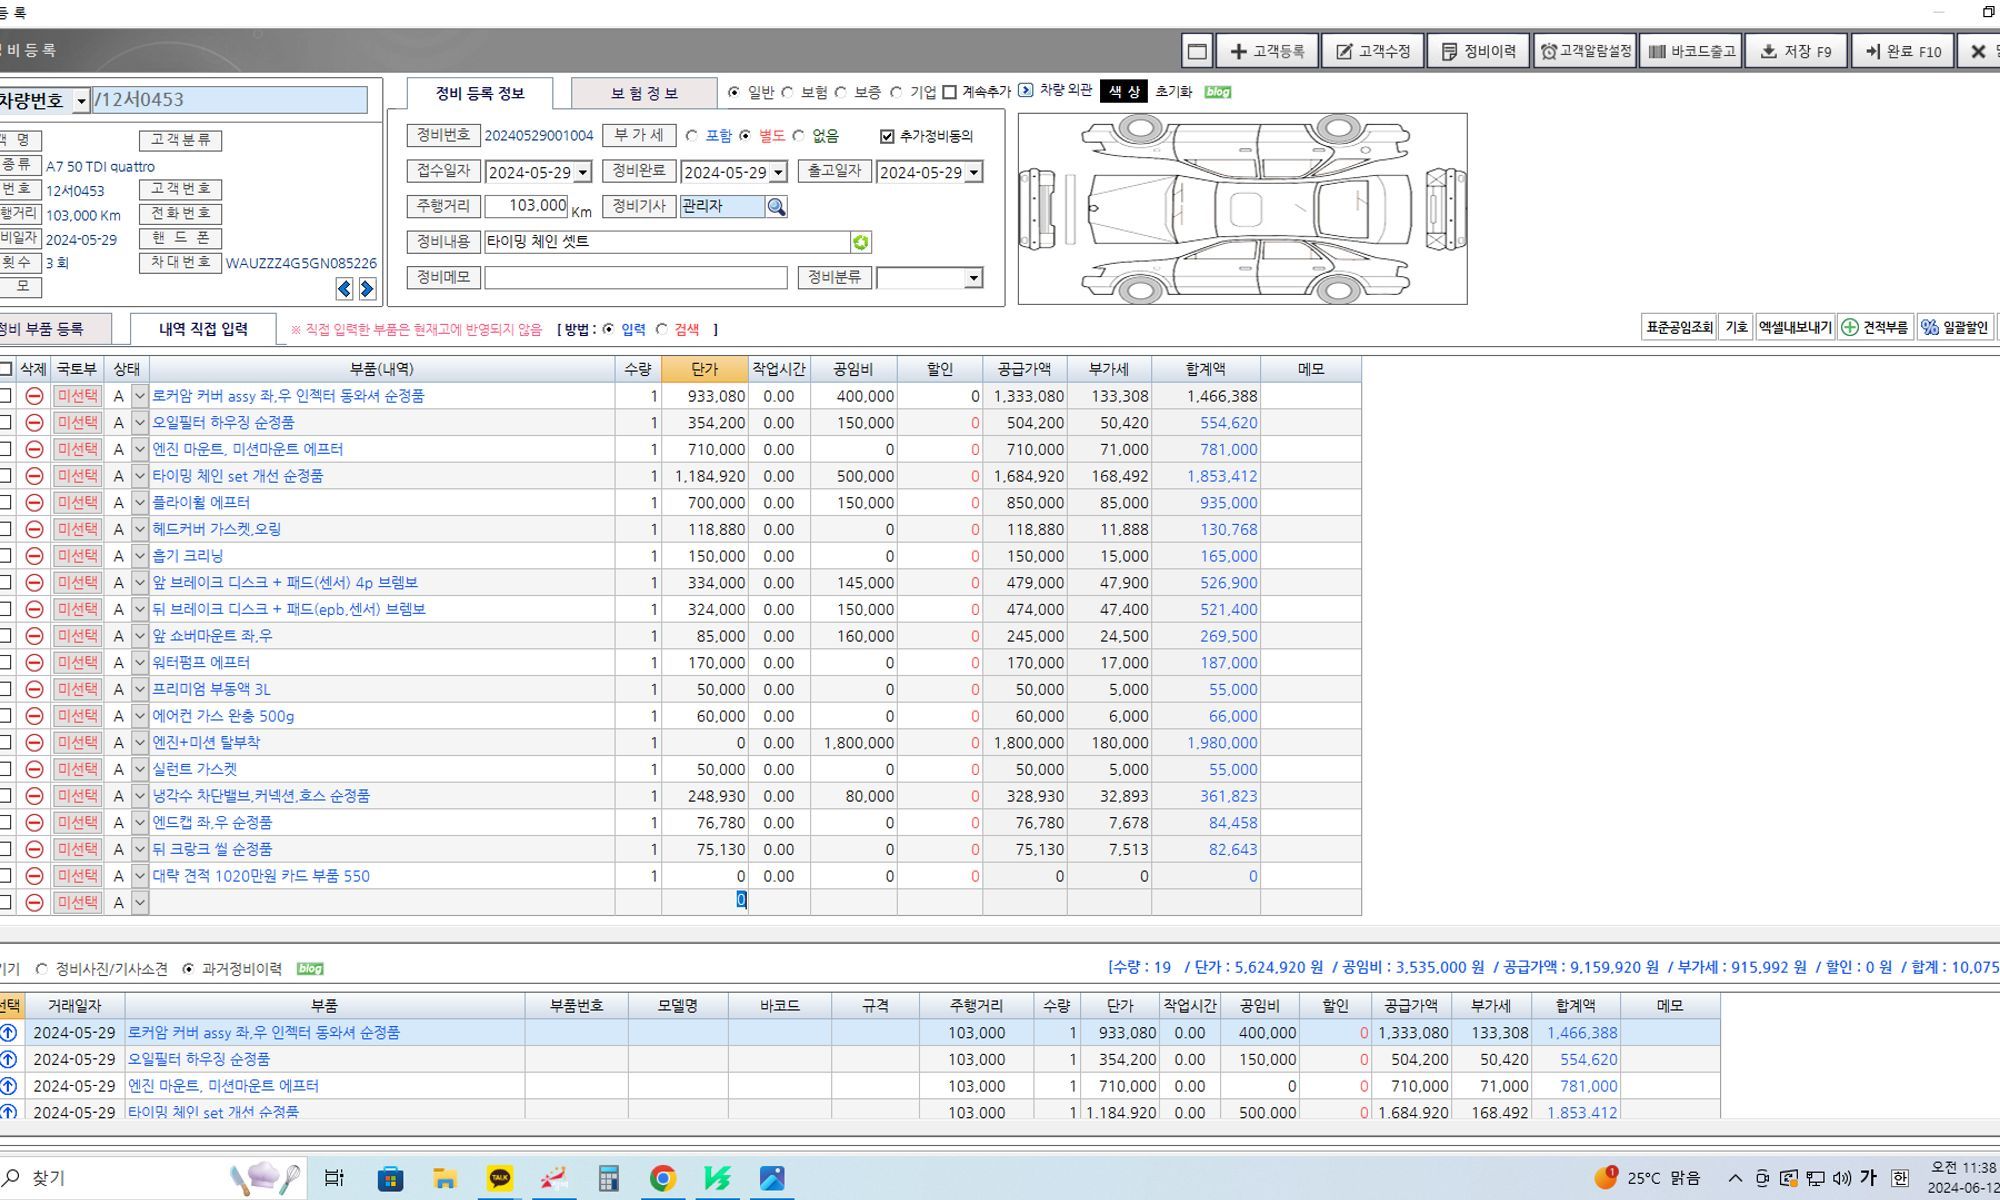Image resolution: width=2000 pixels, height=1200 pixels.
Task: Open 정비이력 maintenance history
Action: point(1478,51)
